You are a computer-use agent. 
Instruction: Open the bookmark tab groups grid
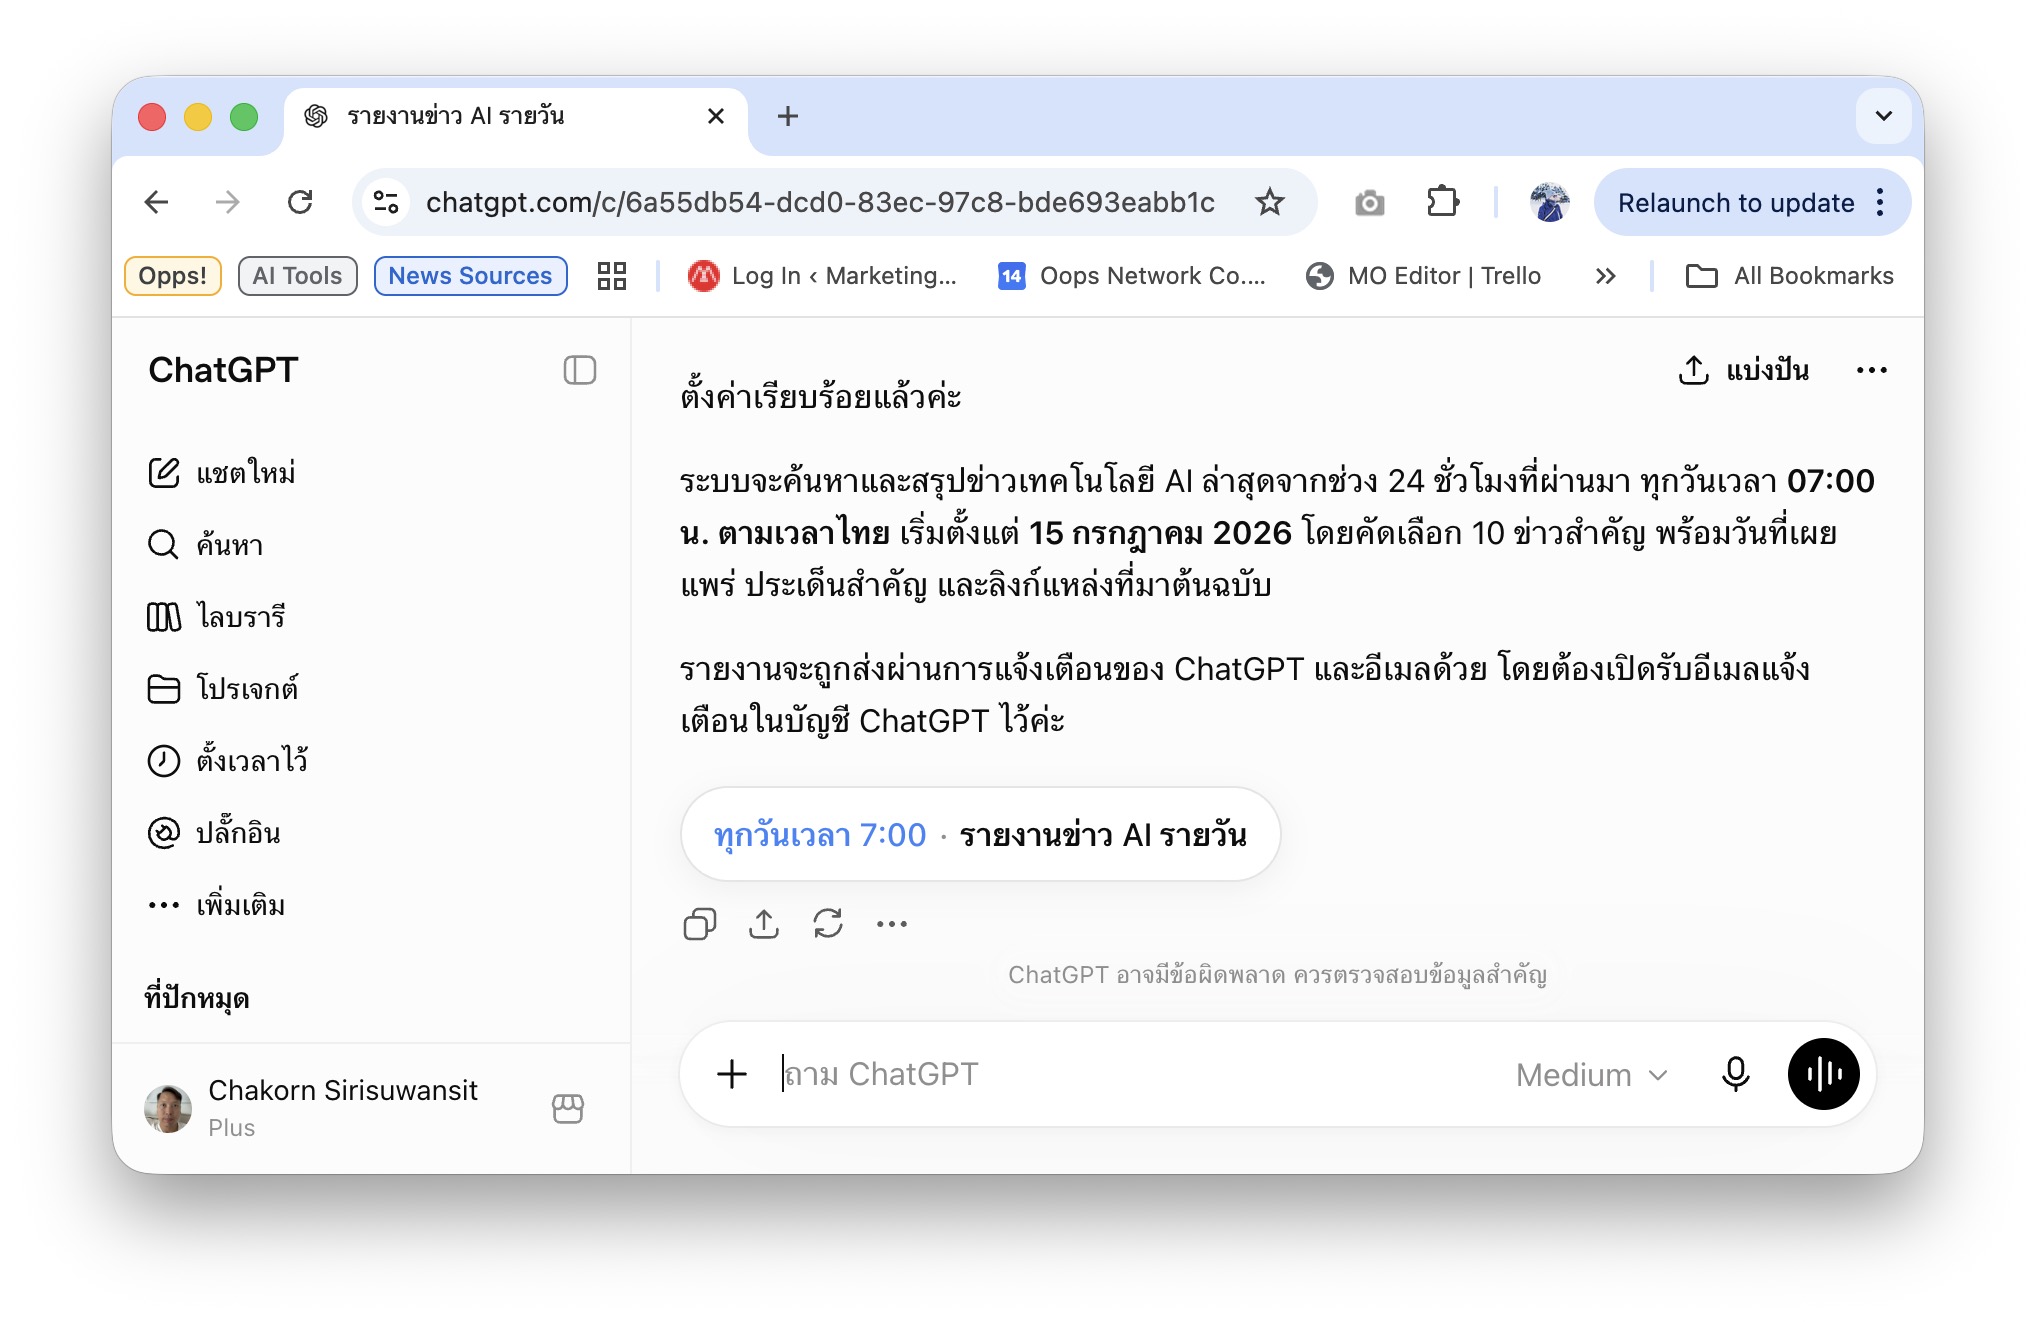[x=612, y=276]
